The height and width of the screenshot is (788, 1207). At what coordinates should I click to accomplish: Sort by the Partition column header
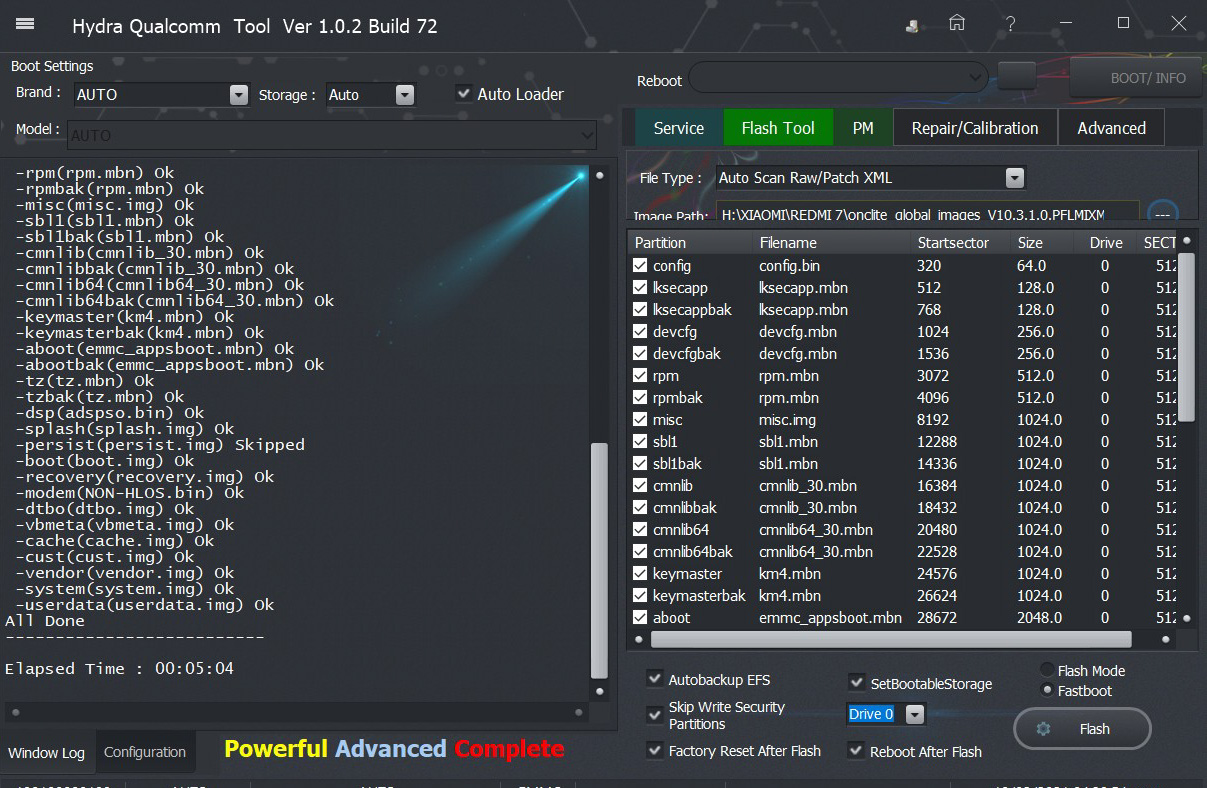coord(660,243)
